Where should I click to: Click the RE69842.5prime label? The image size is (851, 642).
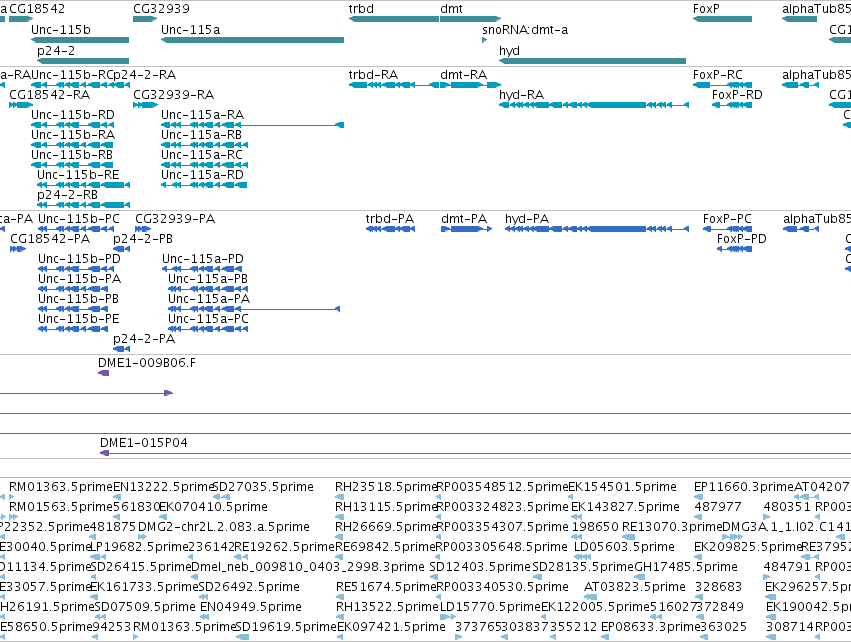pos(386,547)
